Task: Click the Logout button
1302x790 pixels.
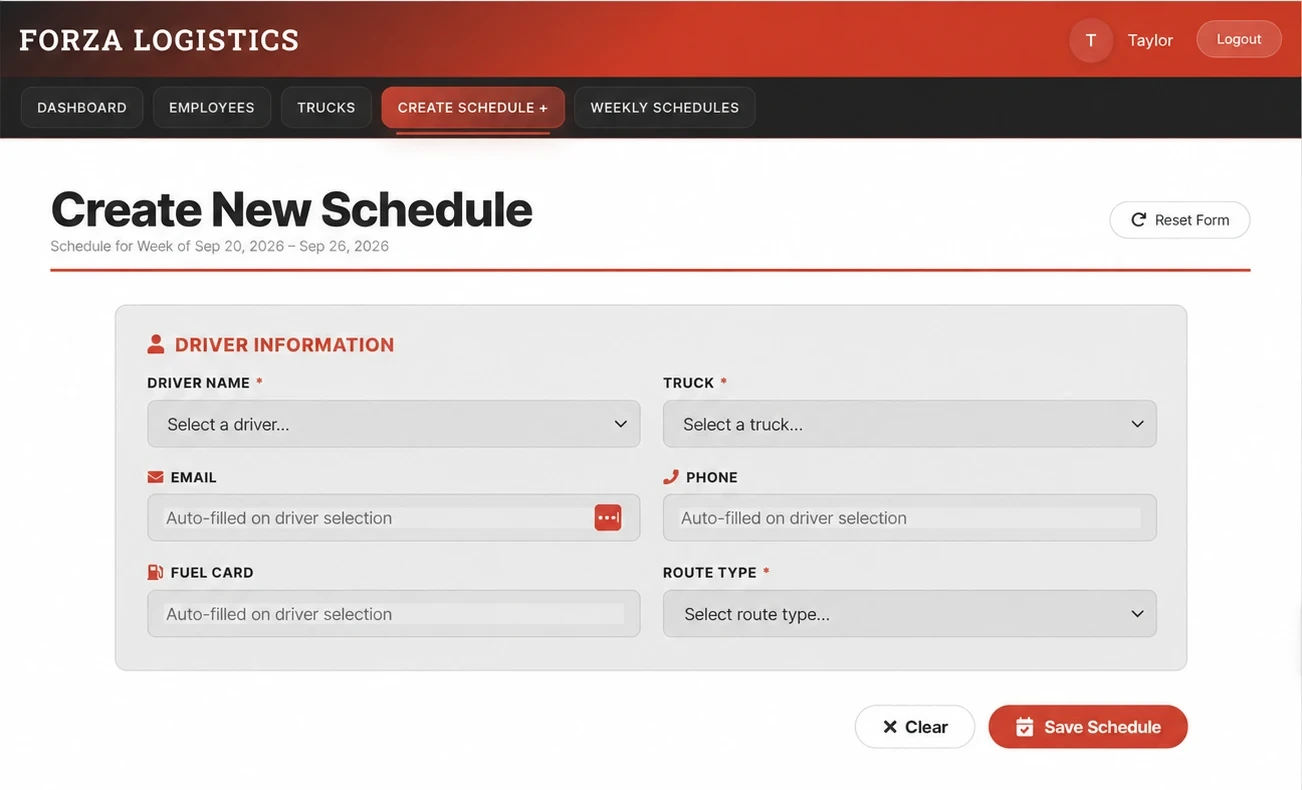Action: [x=1239, y=39]
